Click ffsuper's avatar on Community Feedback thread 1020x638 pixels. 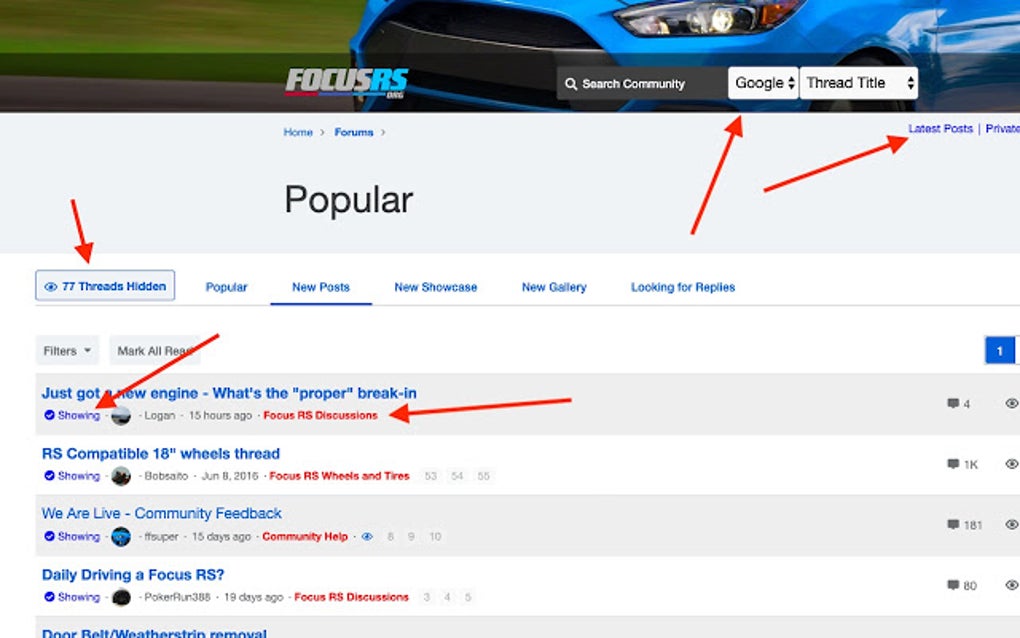122,537
